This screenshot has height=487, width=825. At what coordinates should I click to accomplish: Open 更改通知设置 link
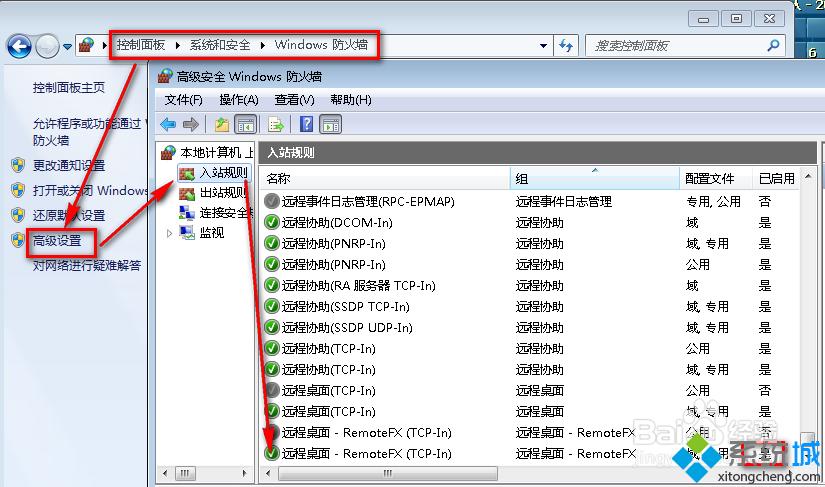69,165
